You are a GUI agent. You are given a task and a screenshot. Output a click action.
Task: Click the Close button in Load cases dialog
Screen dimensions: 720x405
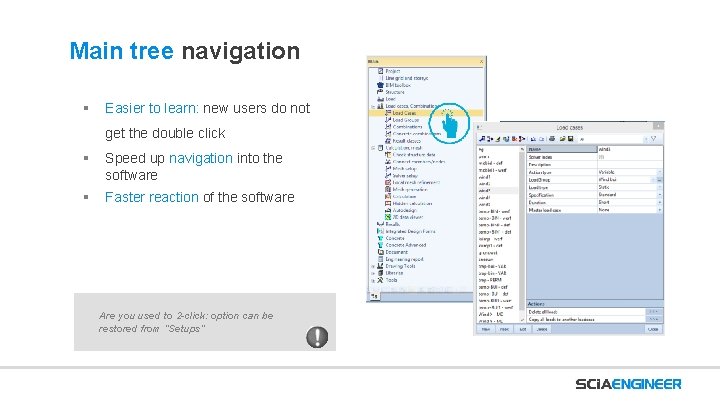653,329
